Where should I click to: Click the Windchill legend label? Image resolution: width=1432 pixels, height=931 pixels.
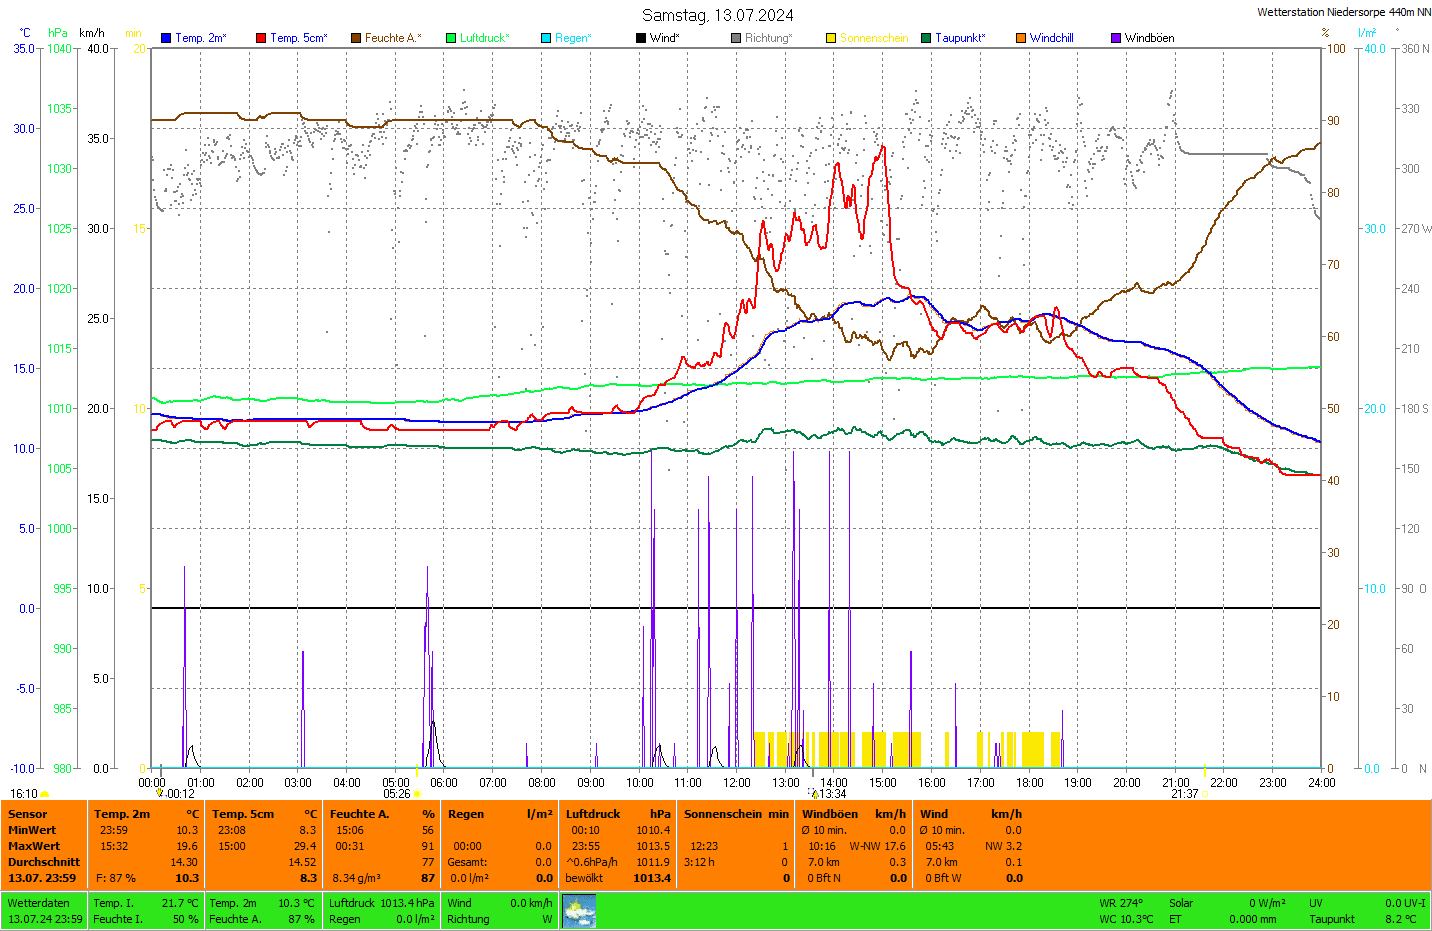pyautogui.click(x=1051, y=38)
